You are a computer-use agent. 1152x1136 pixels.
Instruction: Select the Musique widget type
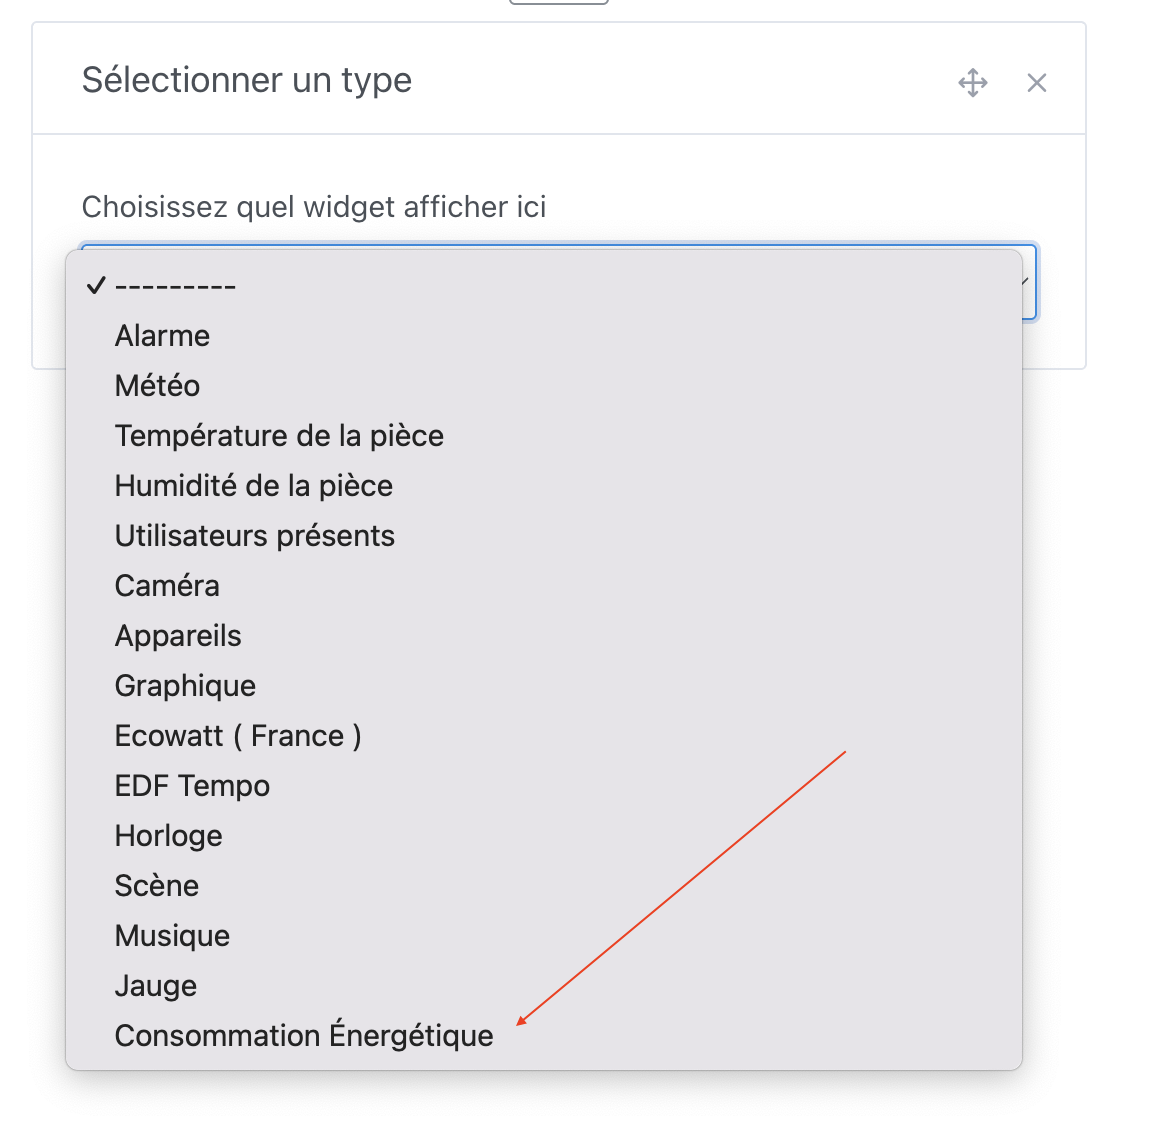pyautogui.click(x=172, y=935)
